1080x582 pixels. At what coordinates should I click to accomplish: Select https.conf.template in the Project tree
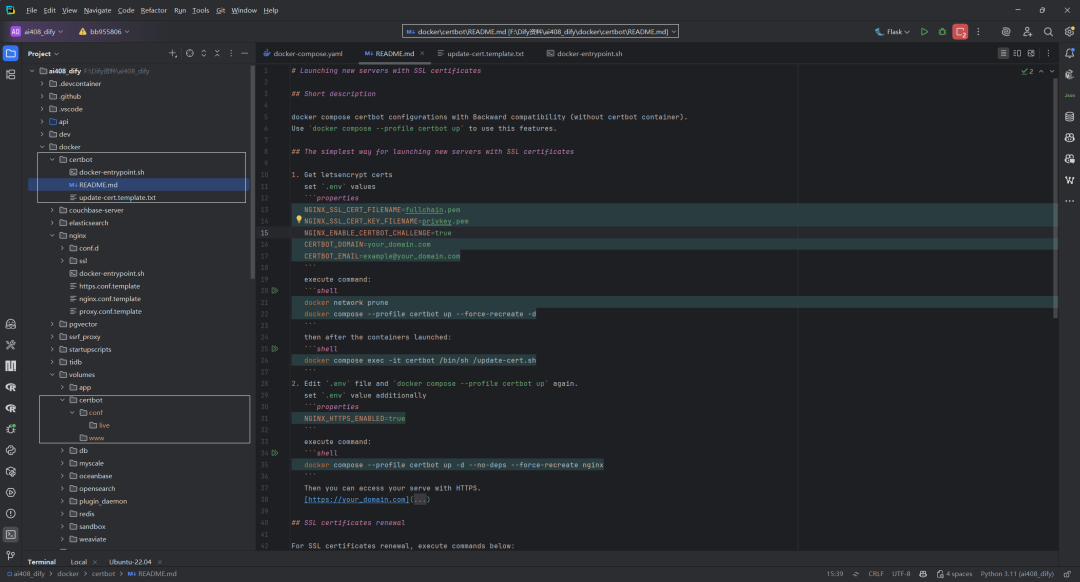[x=109, y=286]
